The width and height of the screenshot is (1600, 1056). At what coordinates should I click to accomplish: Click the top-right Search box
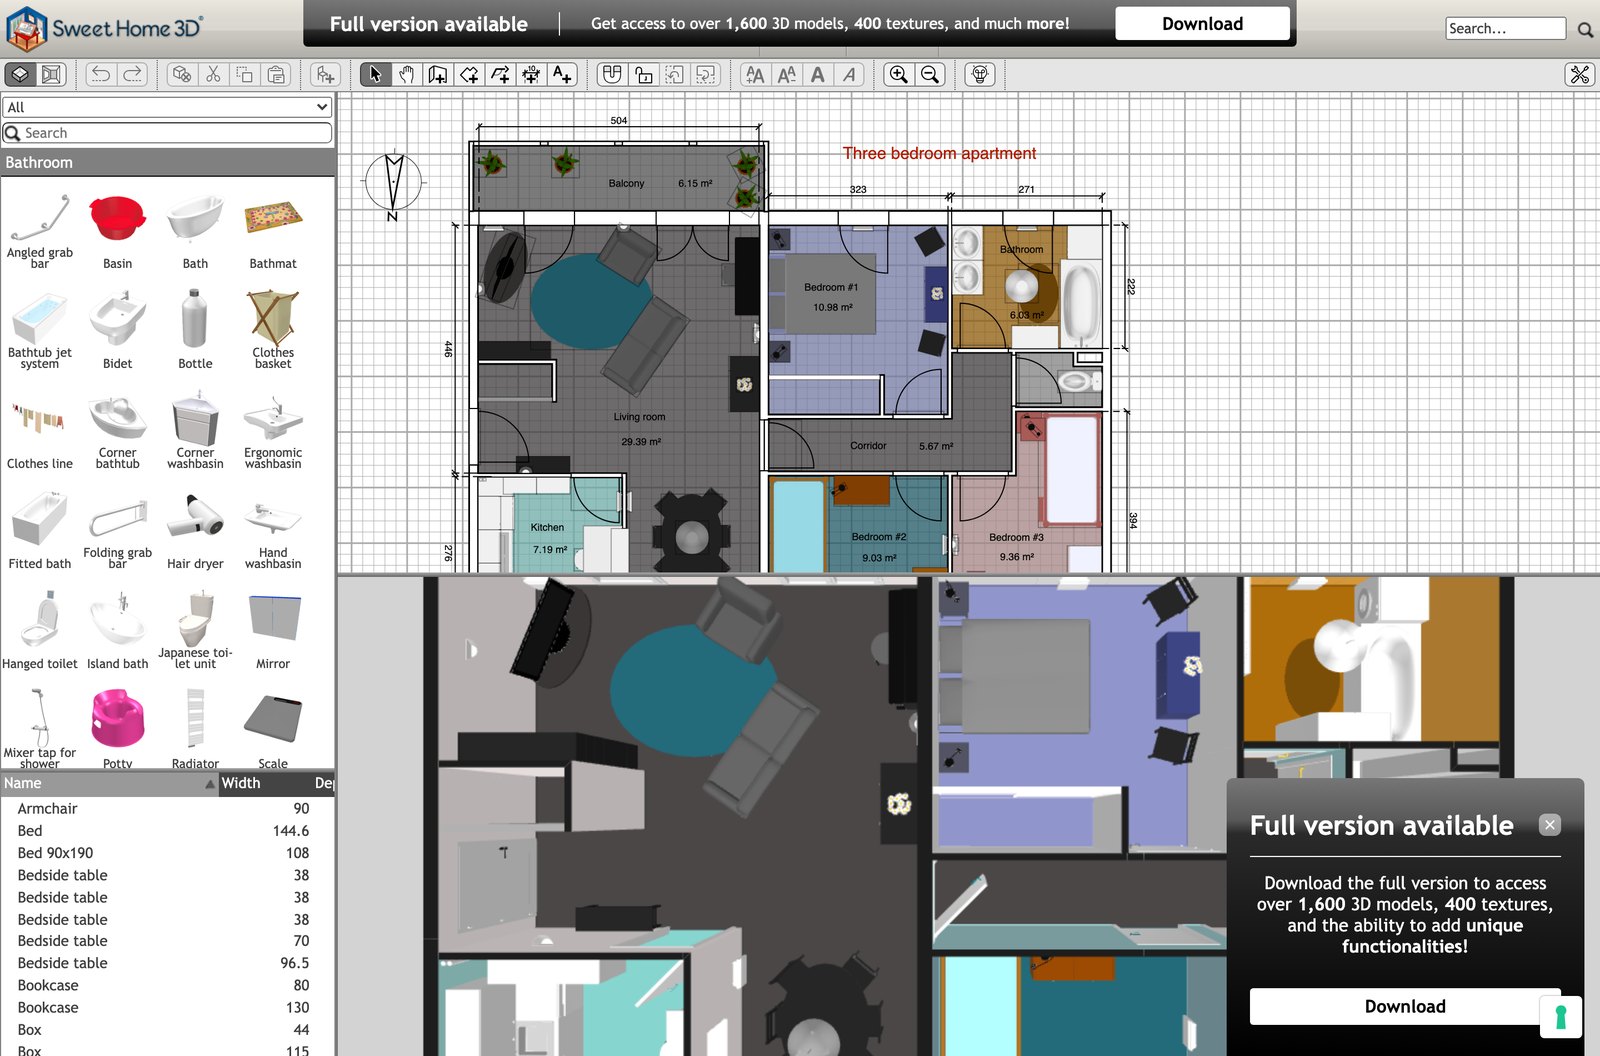coord(1506,28)
